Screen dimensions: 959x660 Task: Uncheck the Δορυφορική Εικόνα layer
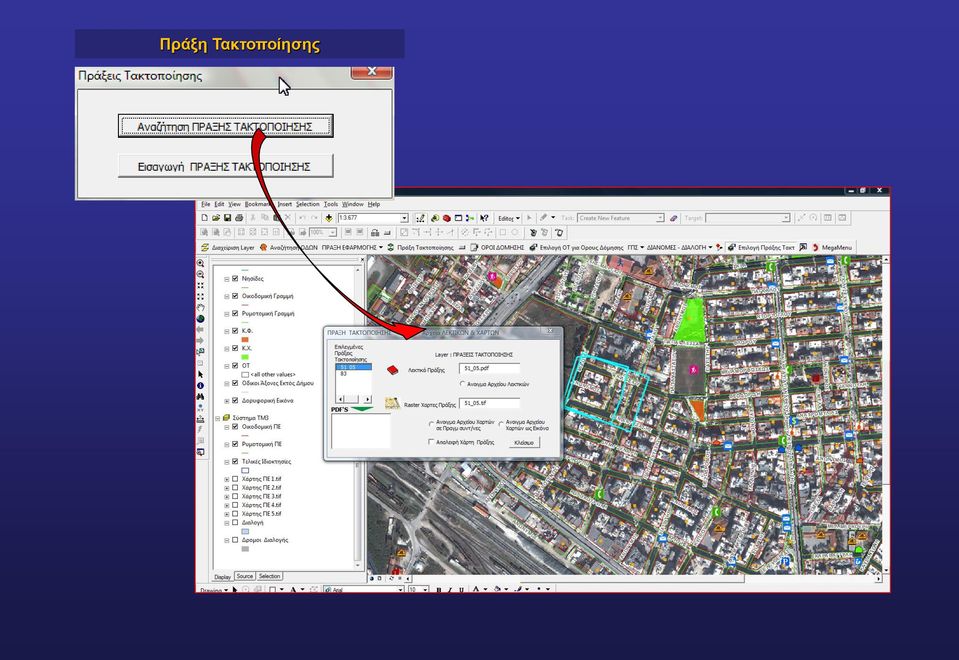235,401
